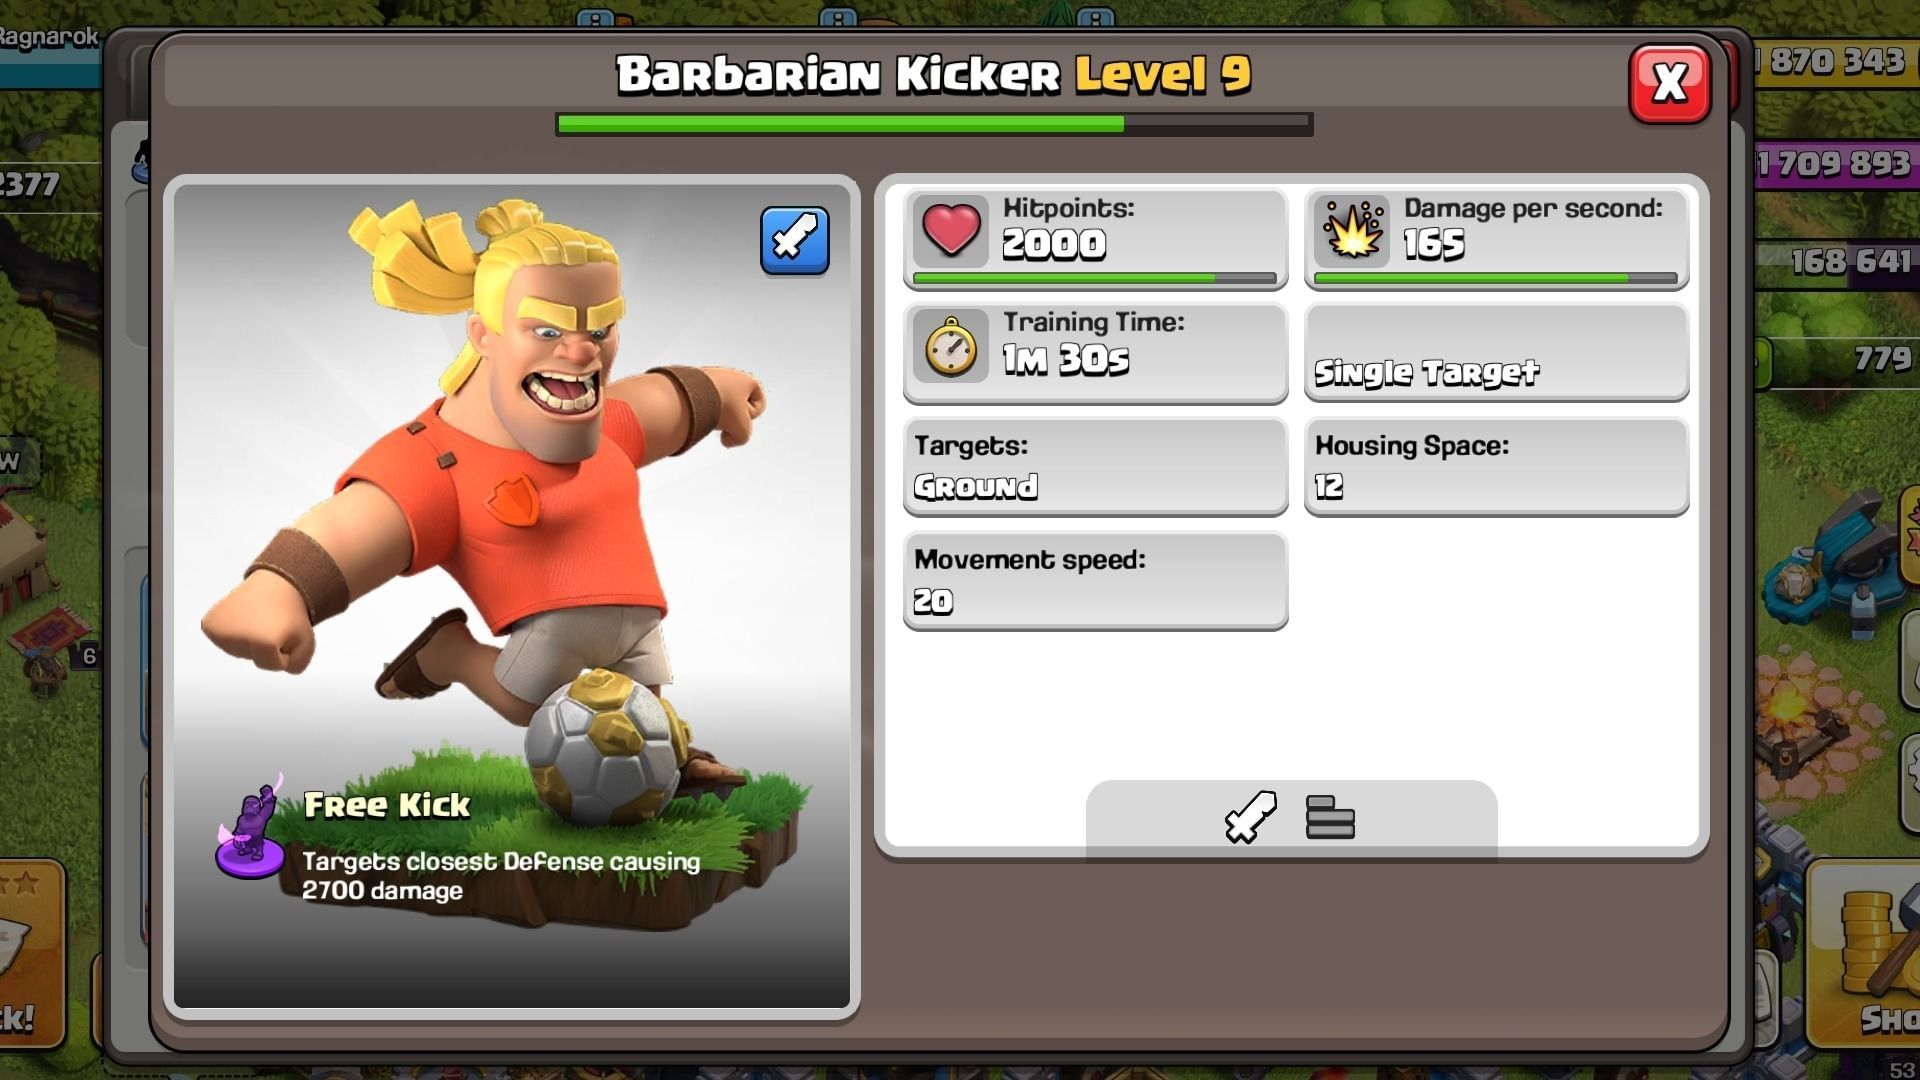
Task: Click the Damage per second stat bar
Action: [1496, 278]
